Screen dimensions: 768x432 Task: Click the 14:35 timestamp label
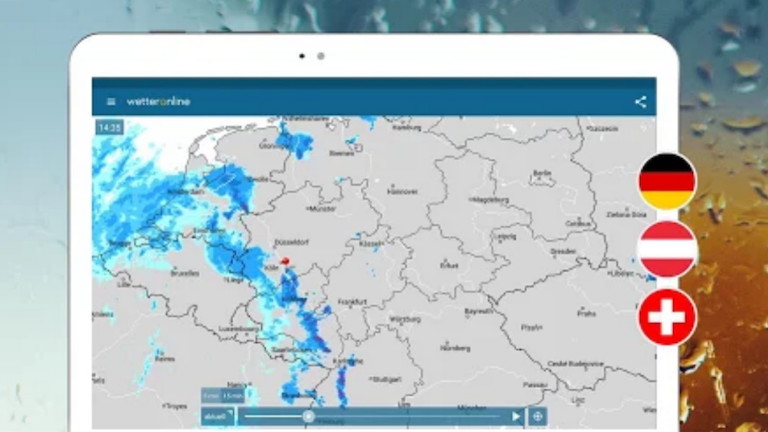click(x=109, y=128)
